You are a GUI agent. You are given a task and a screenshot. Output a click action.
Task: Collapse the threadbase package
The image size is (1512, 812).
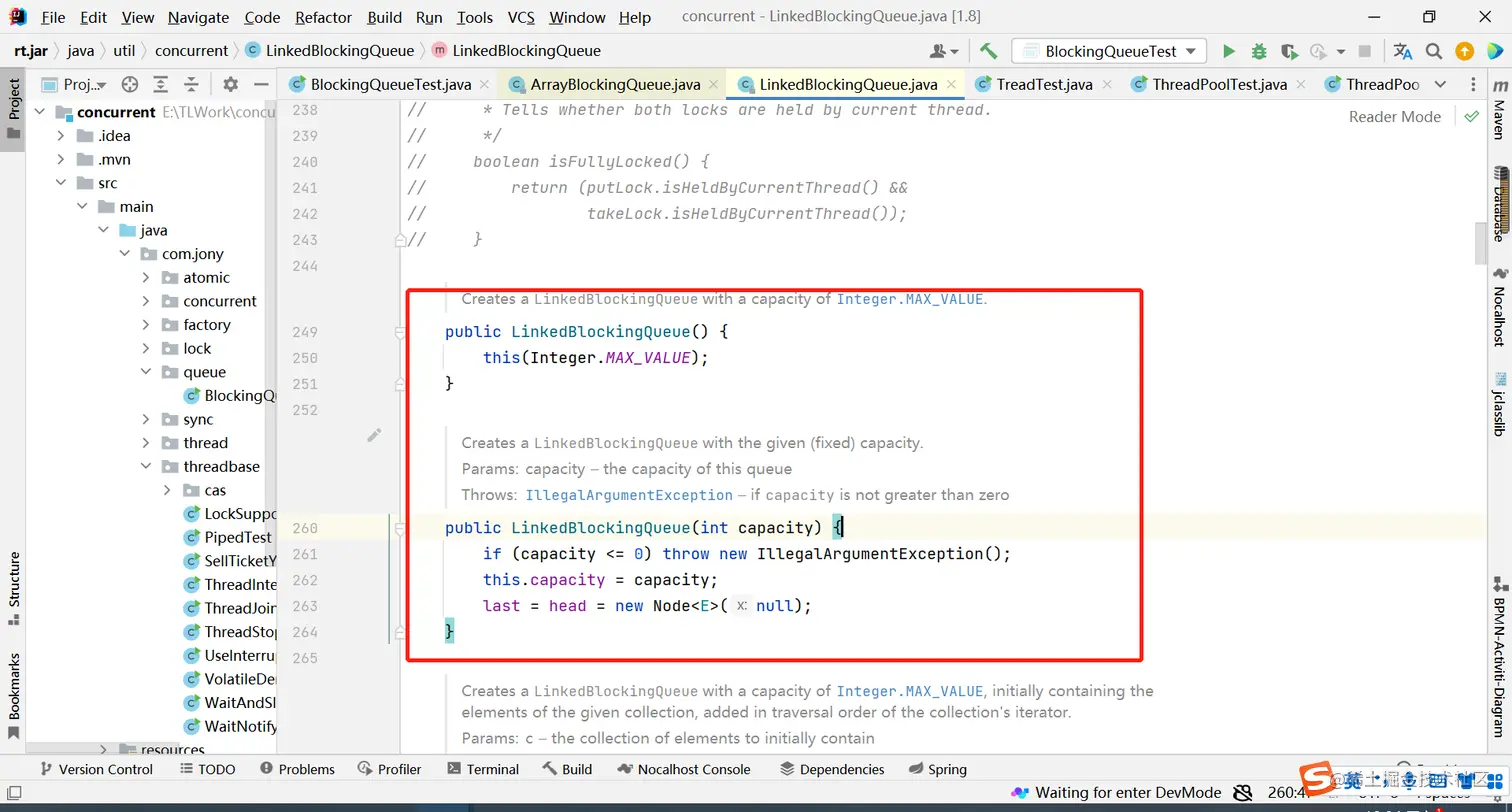point(146,467)
